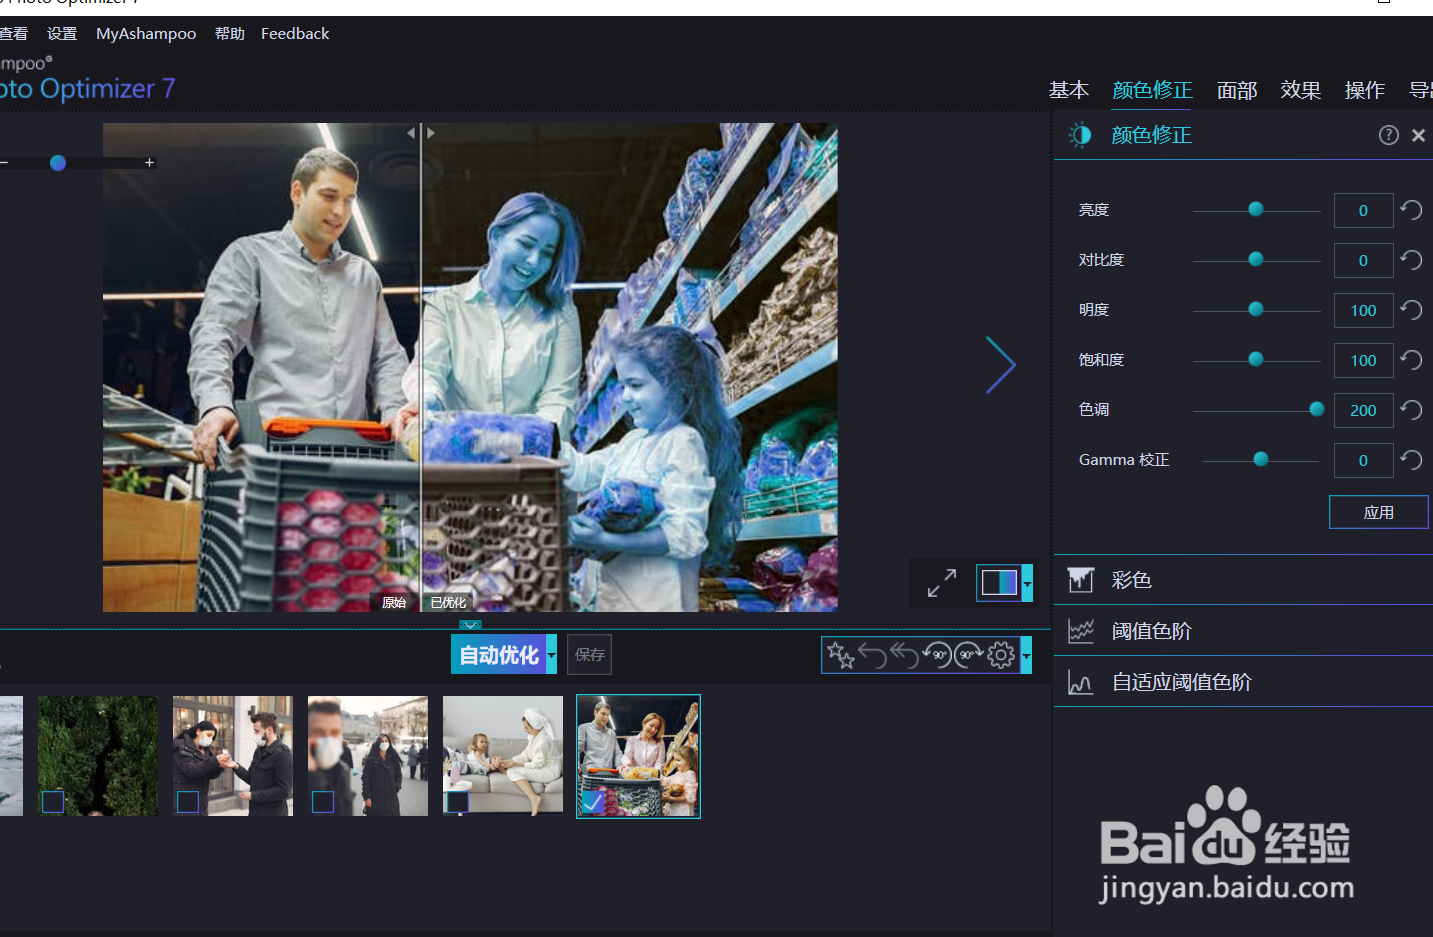1433x937 pixels.
Task: Switch to the 操作 tab
Action: tap(1365, 90)
